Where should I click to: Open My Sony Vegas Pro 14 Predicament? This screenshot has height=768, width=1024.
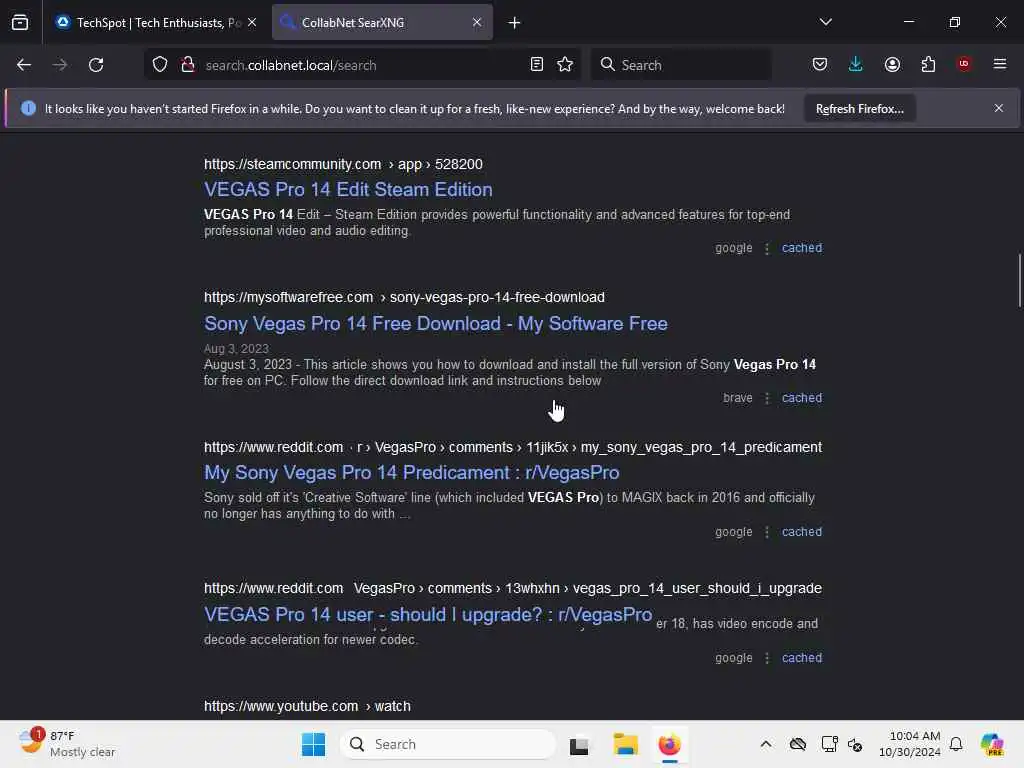(411, 473)
